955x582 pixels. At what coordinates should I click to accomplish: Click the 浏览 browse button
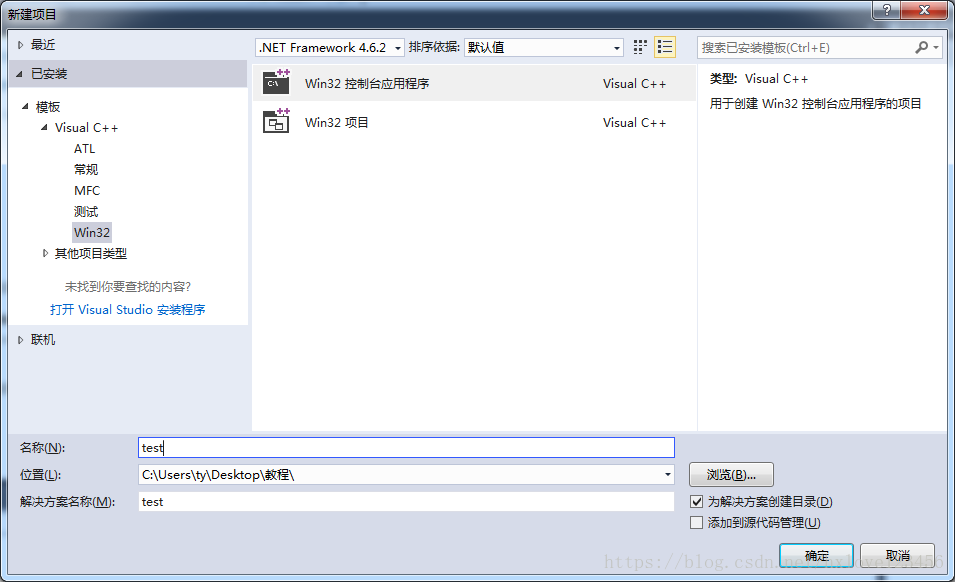click(x=731, y=475)
